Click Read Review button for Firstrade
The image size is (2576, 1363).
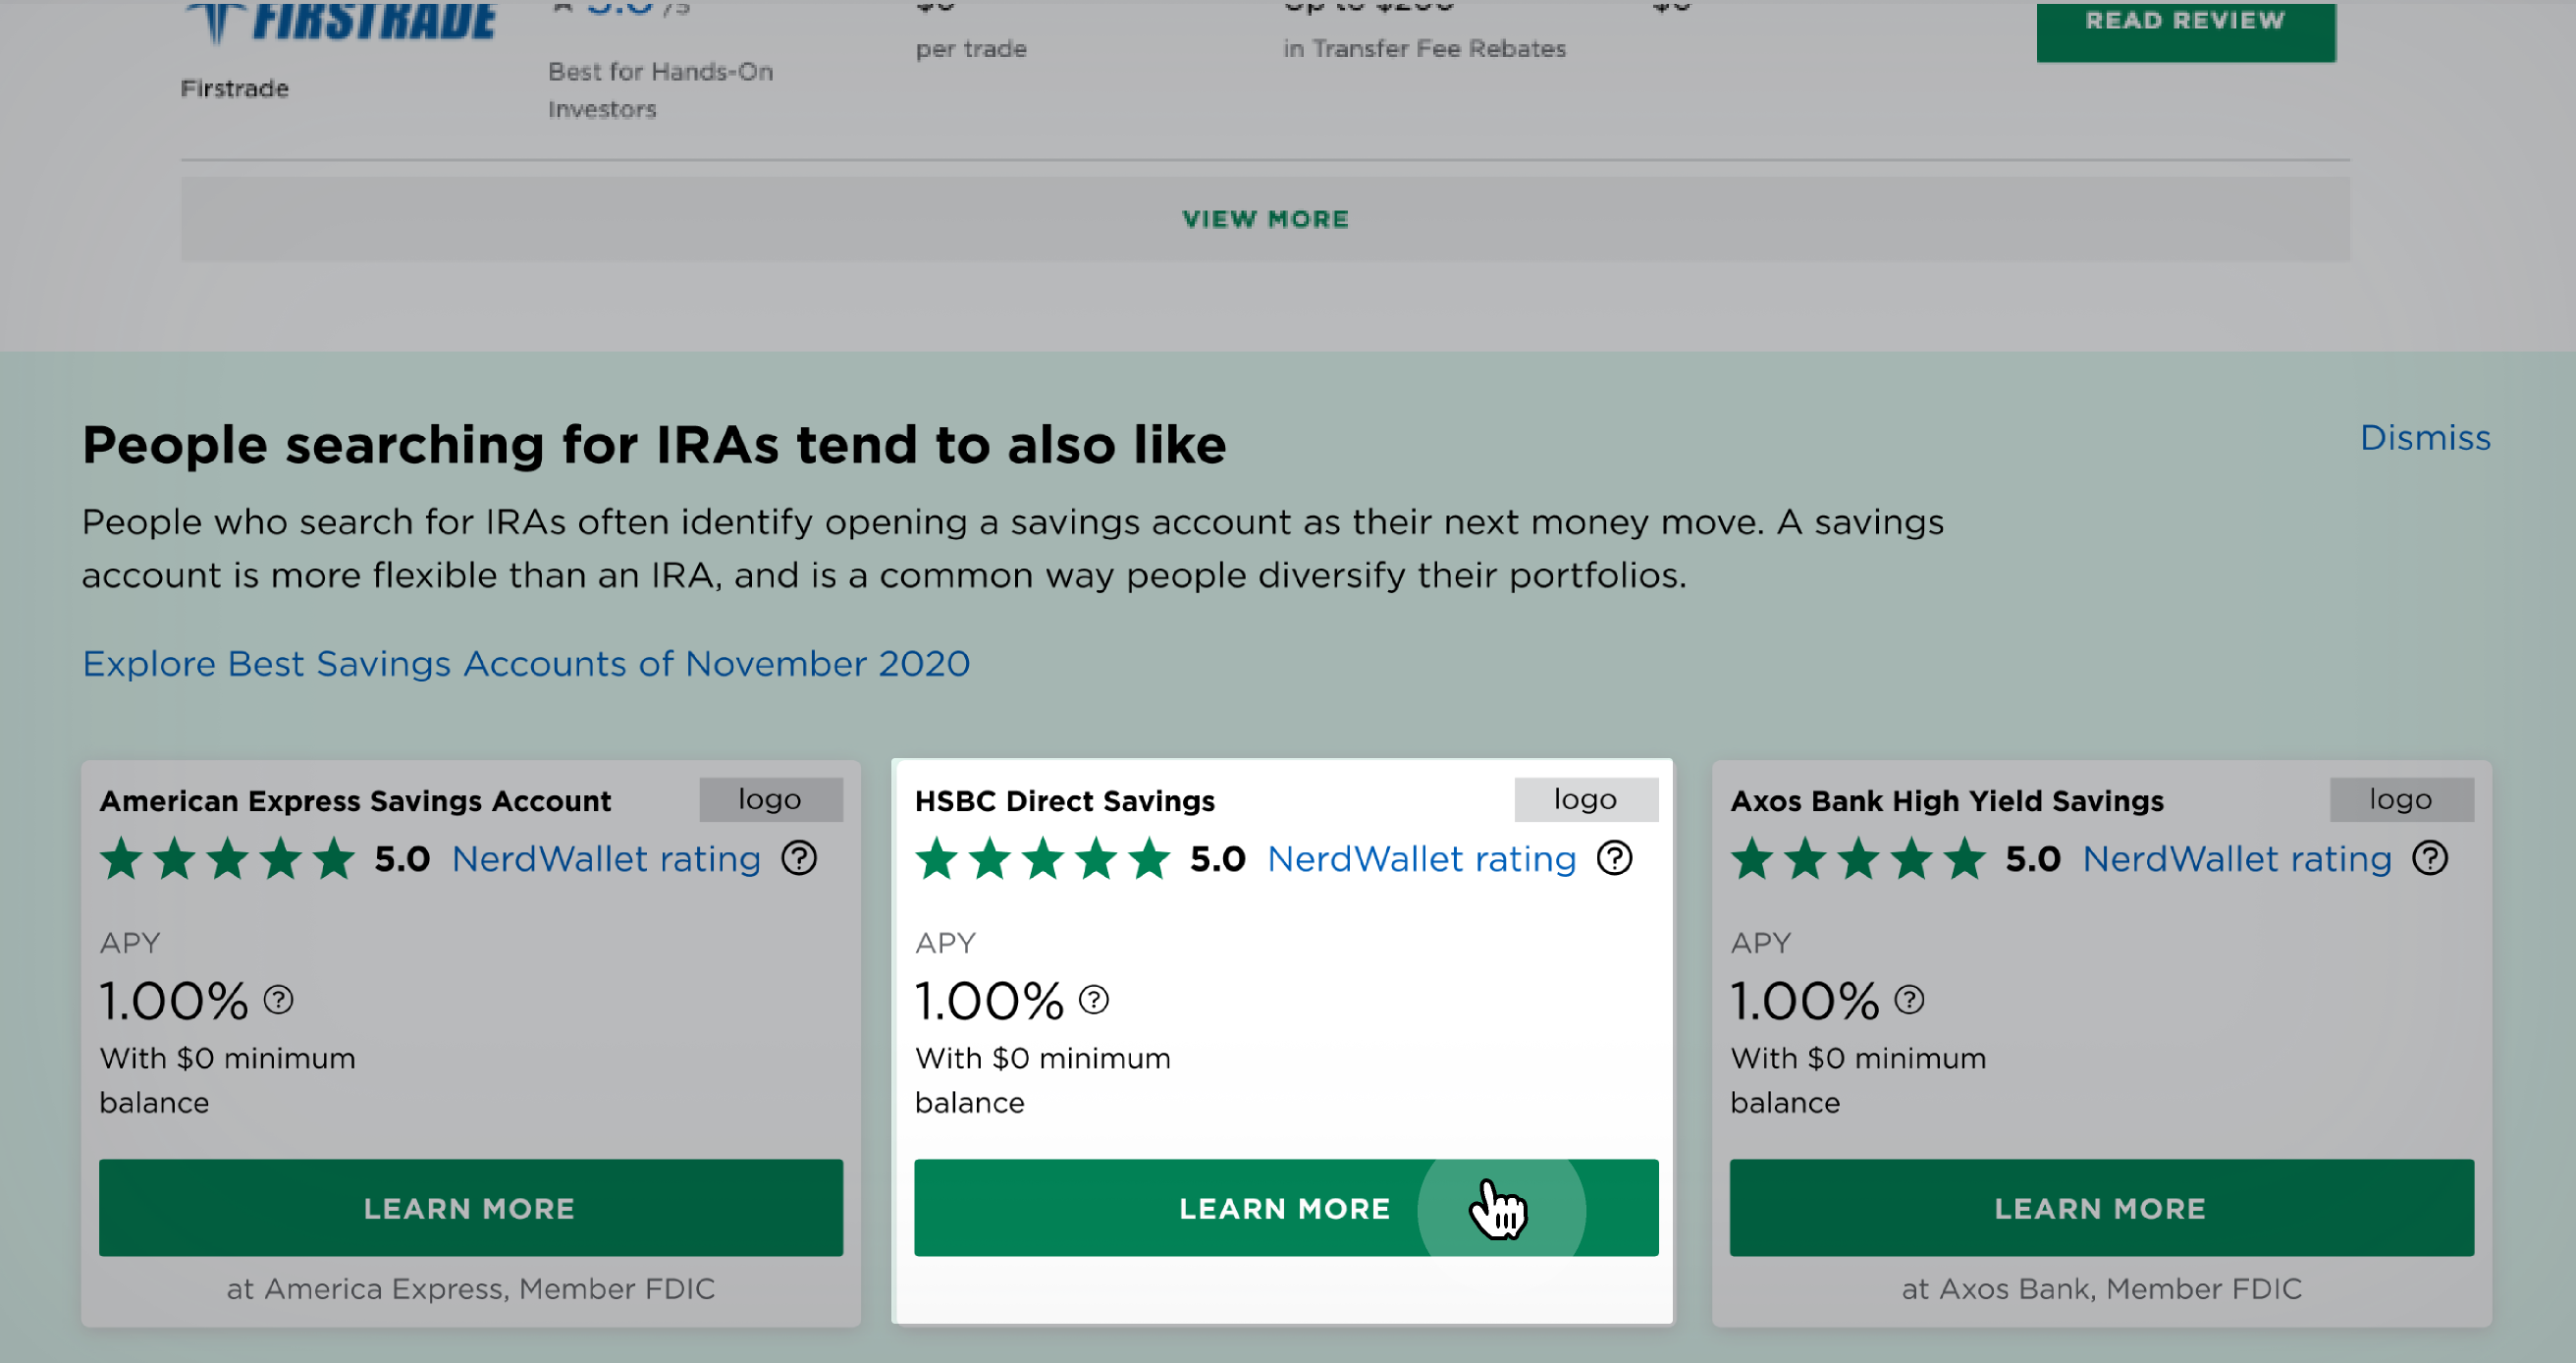(x=2185, y=28)
